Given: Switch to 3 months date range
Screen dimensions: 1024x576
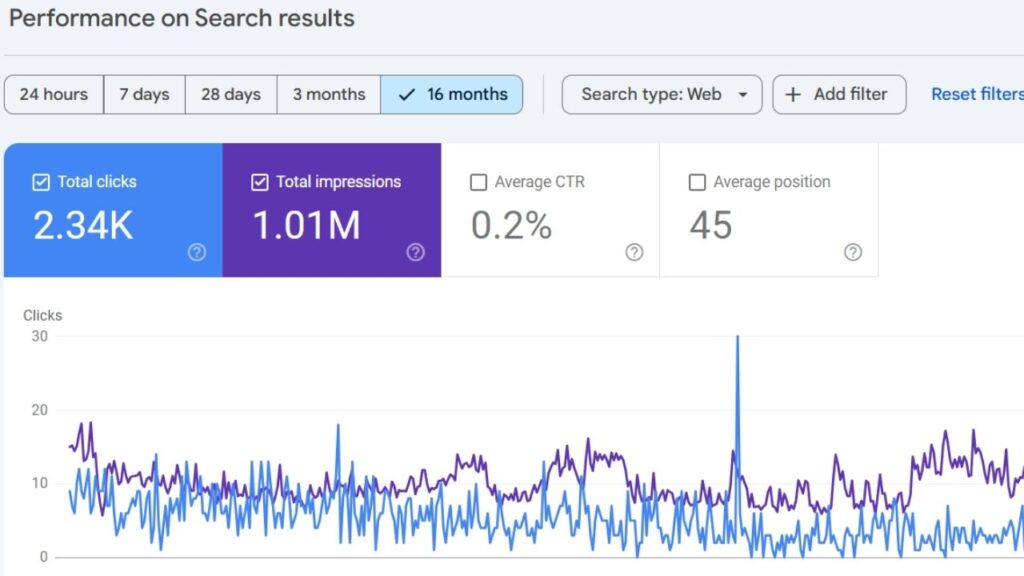Looking at the screenshot, I should (x=329, y=95).
